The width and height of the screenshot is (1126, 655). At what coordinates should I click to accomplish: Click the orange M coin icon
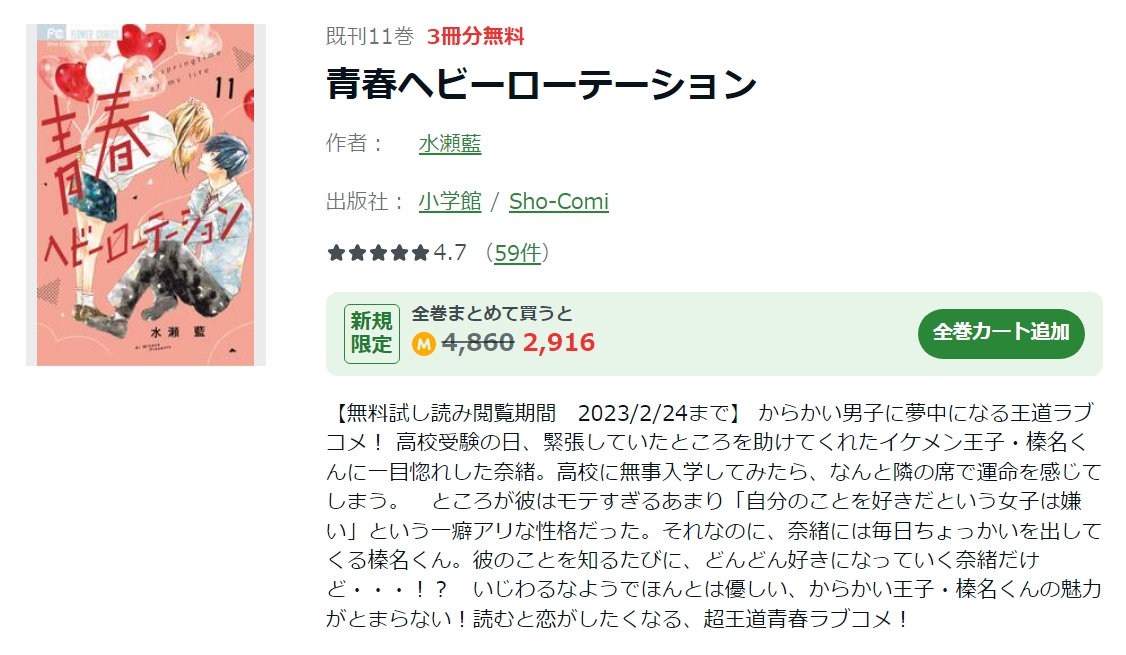click(x=424, y=345)
